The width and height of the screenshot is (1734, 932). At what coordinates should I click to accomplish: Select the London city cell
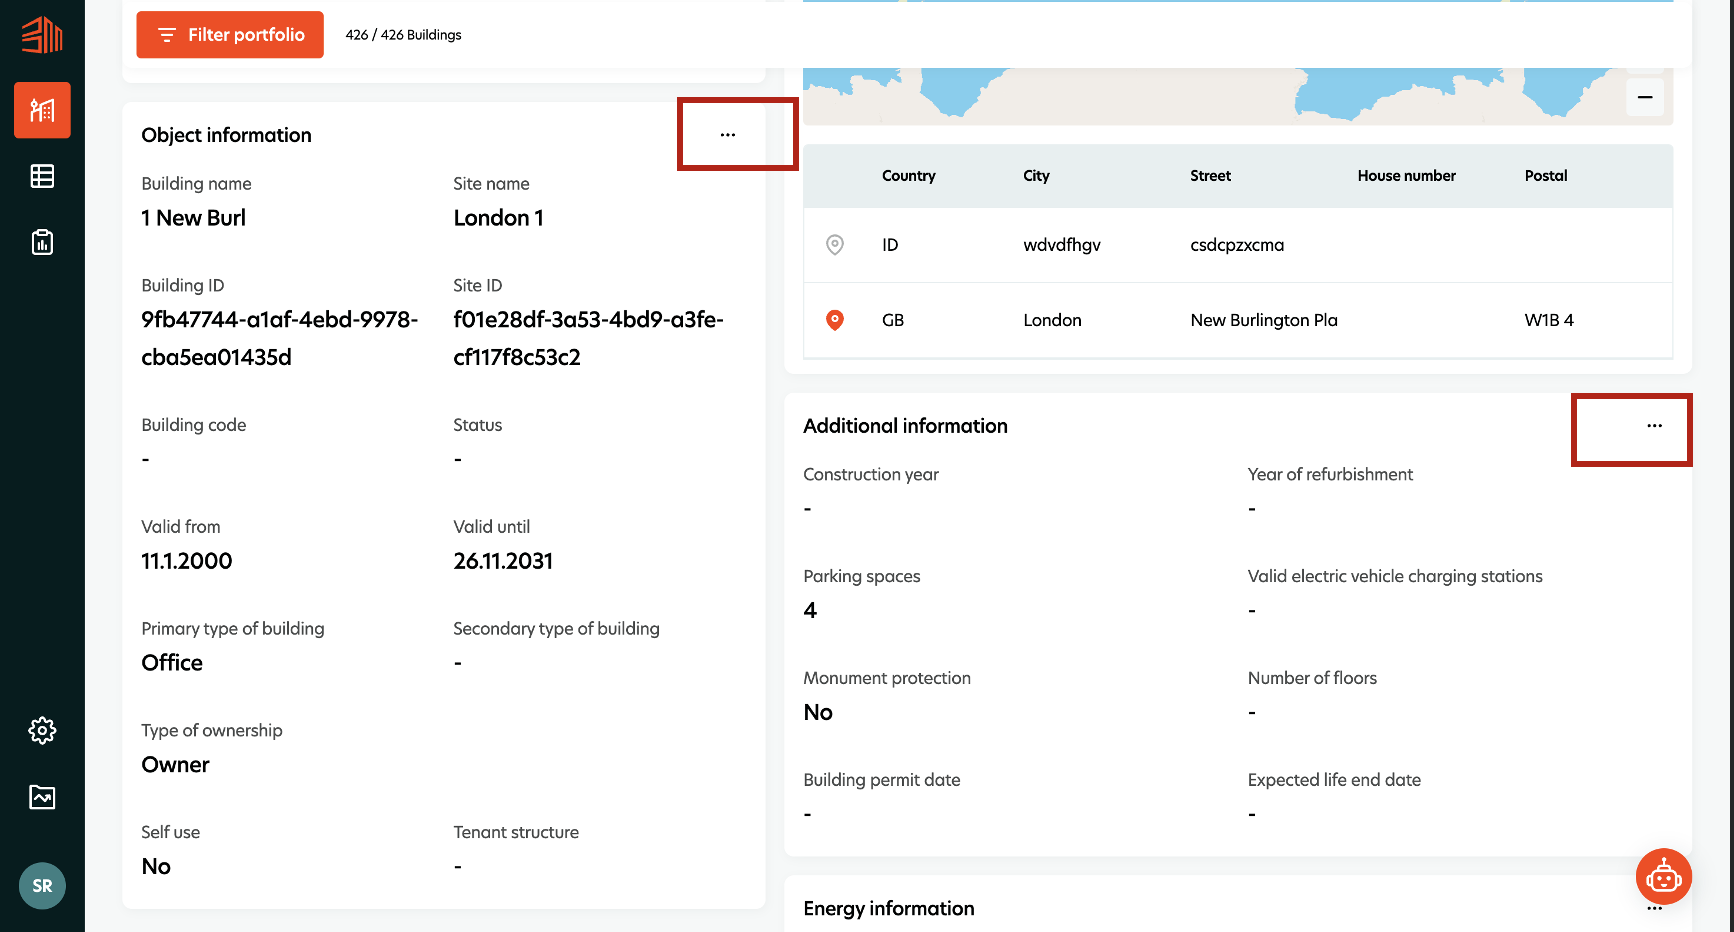1052,320
